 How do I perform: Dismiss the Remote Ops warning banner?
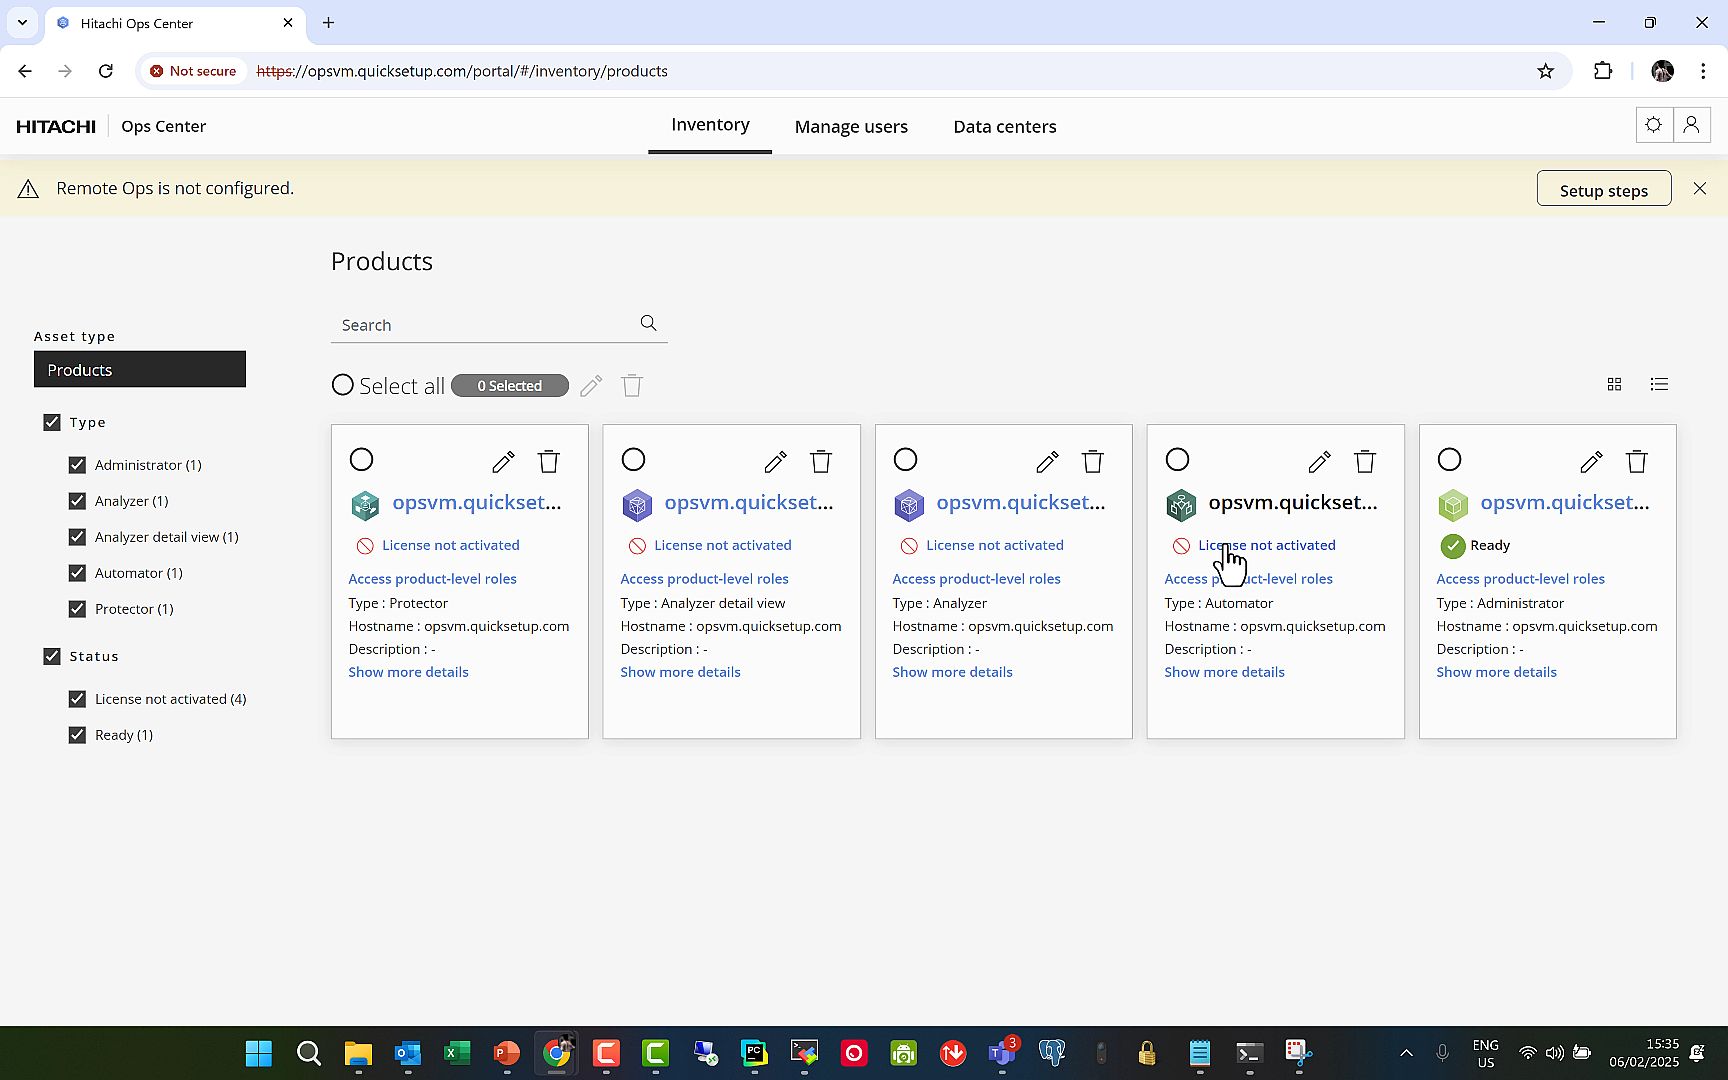(1700, 188)
